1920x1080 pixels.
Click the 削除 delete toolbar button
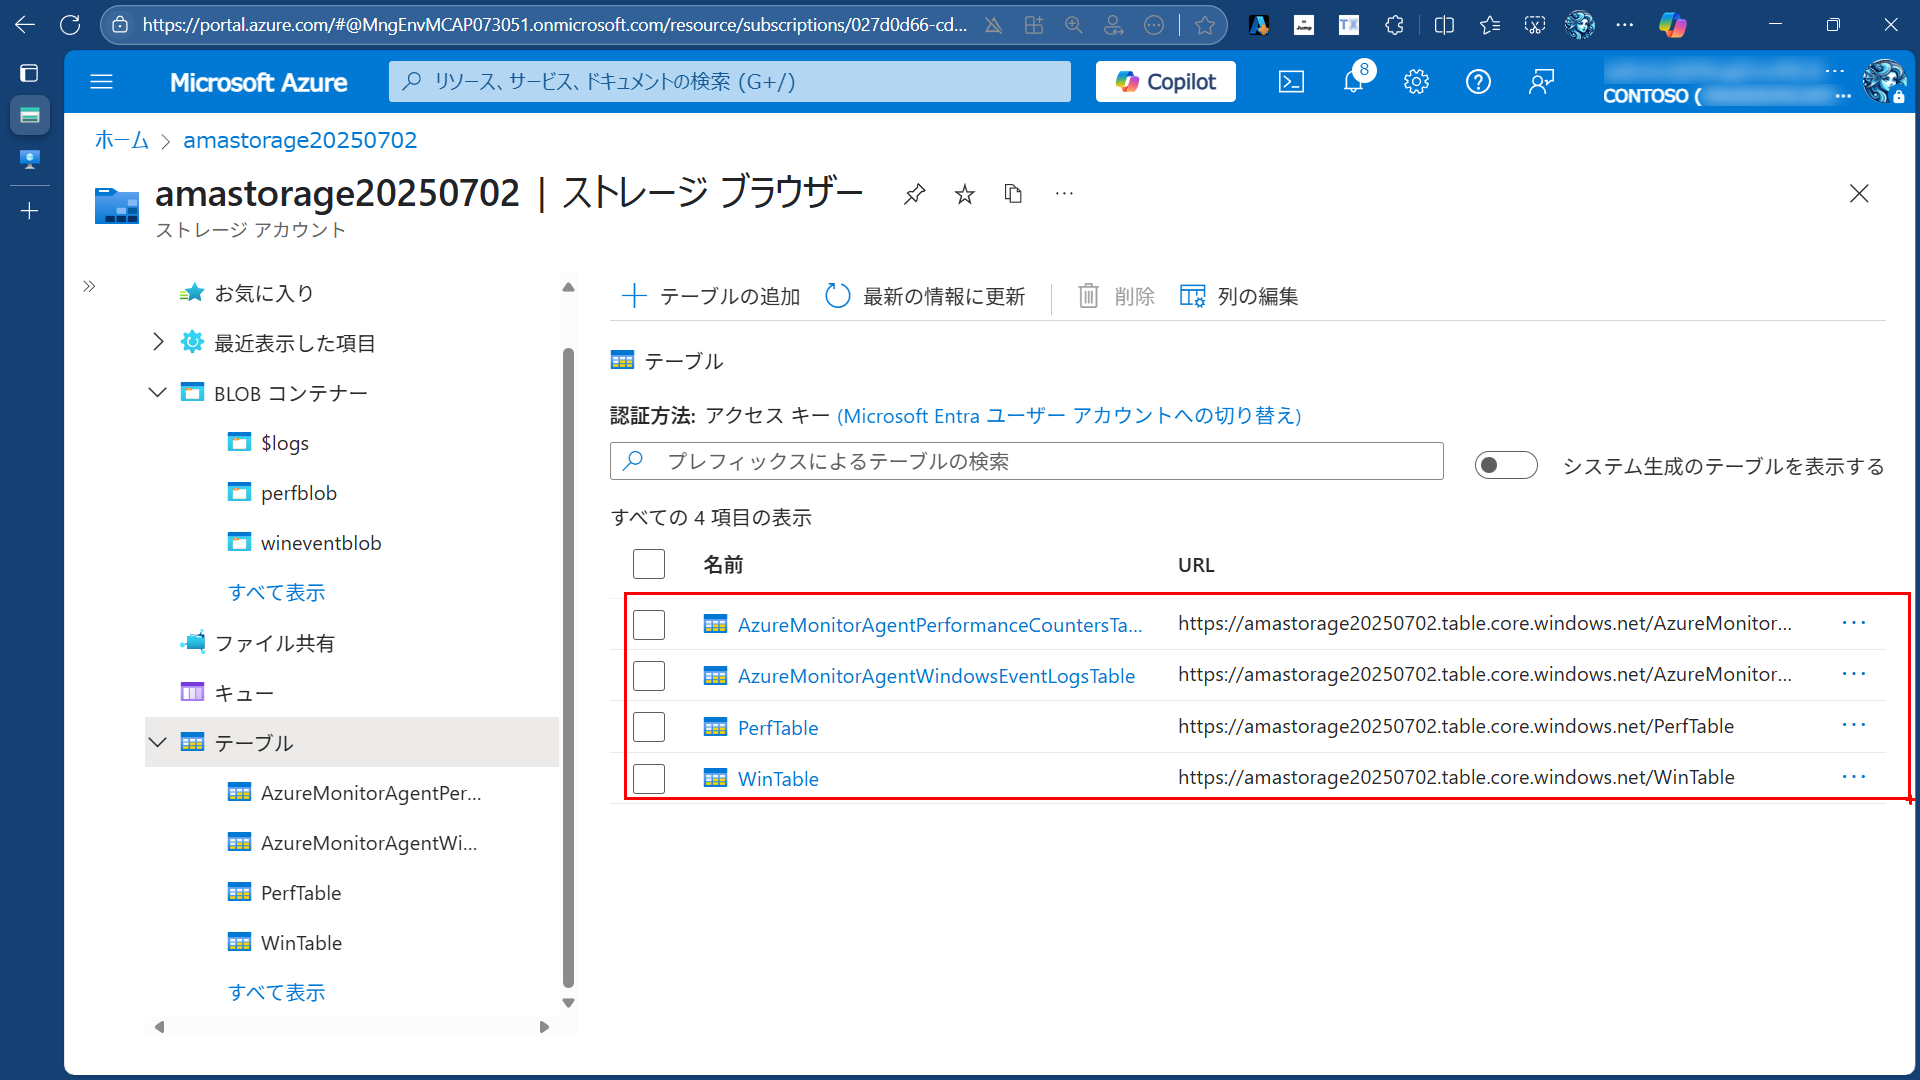point(1116,296)
